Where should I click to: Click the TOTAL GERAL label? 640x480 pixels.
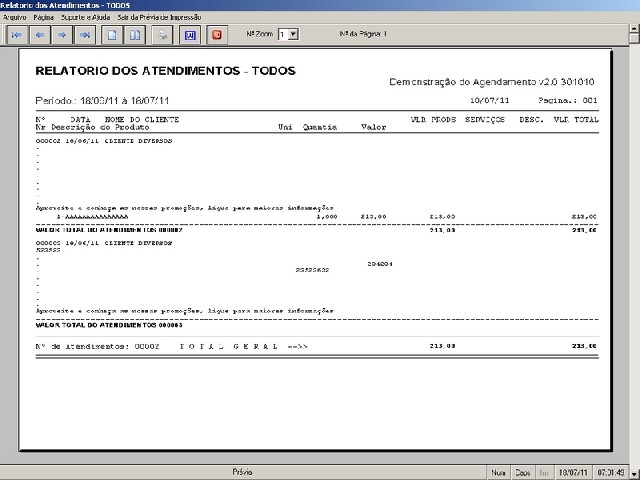(x=229, y=347)
